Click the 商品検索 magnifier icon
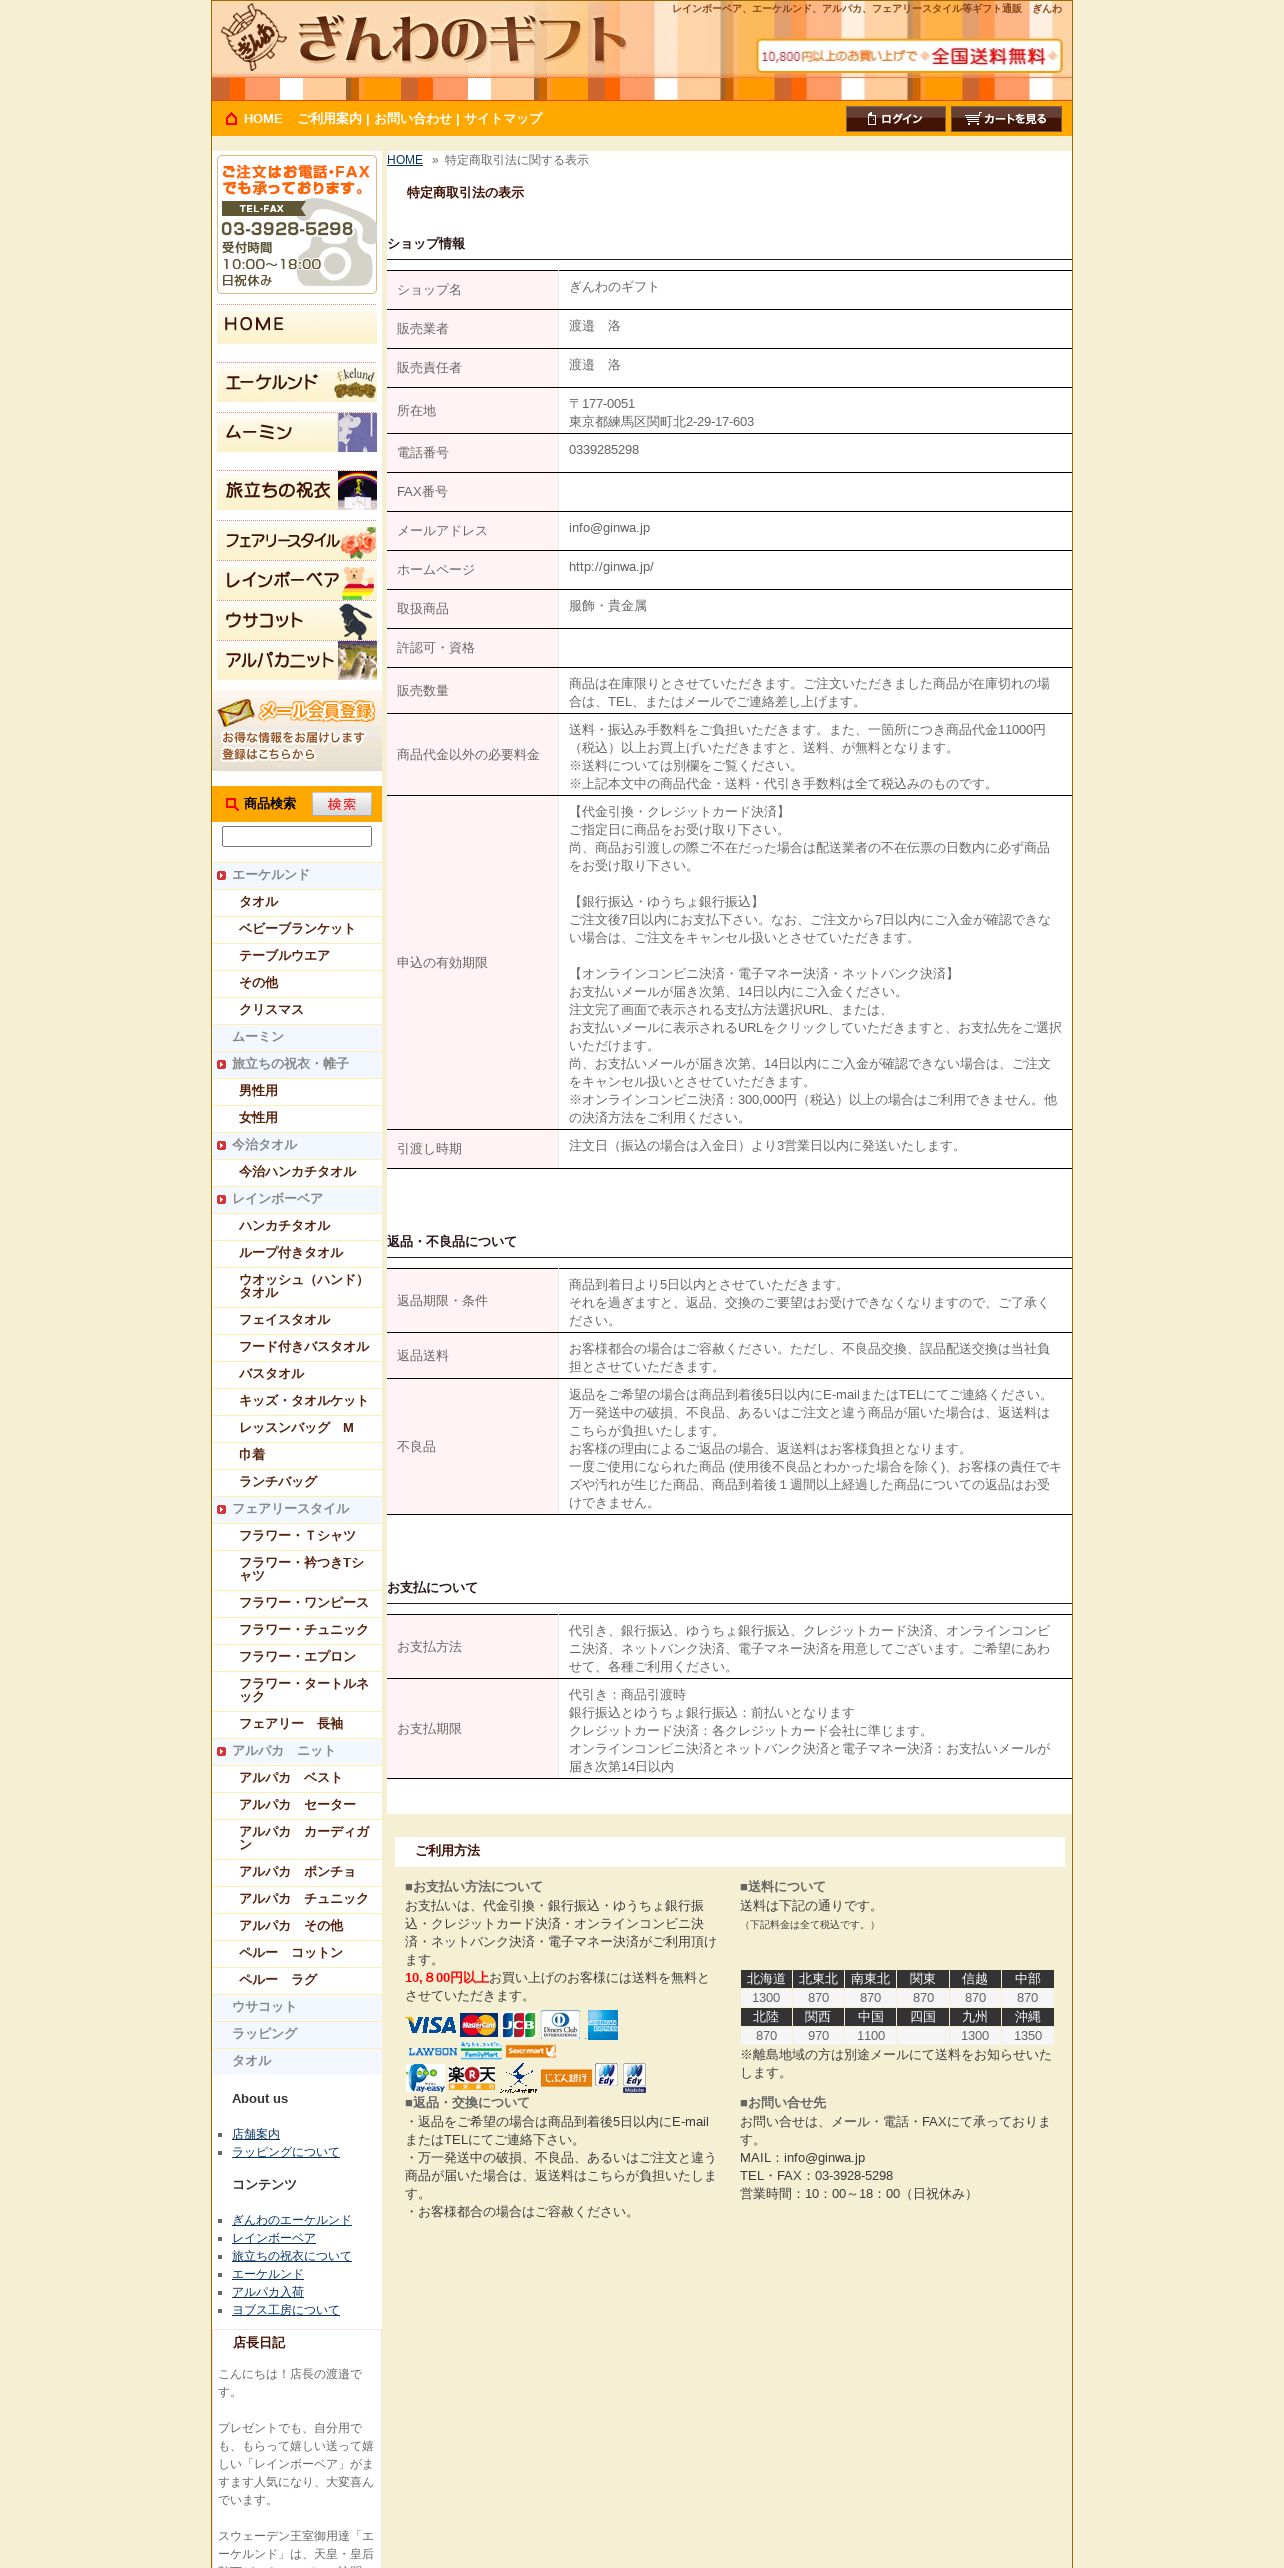The width and height of the screenshot is (1284, 2568). pos(232,804)
